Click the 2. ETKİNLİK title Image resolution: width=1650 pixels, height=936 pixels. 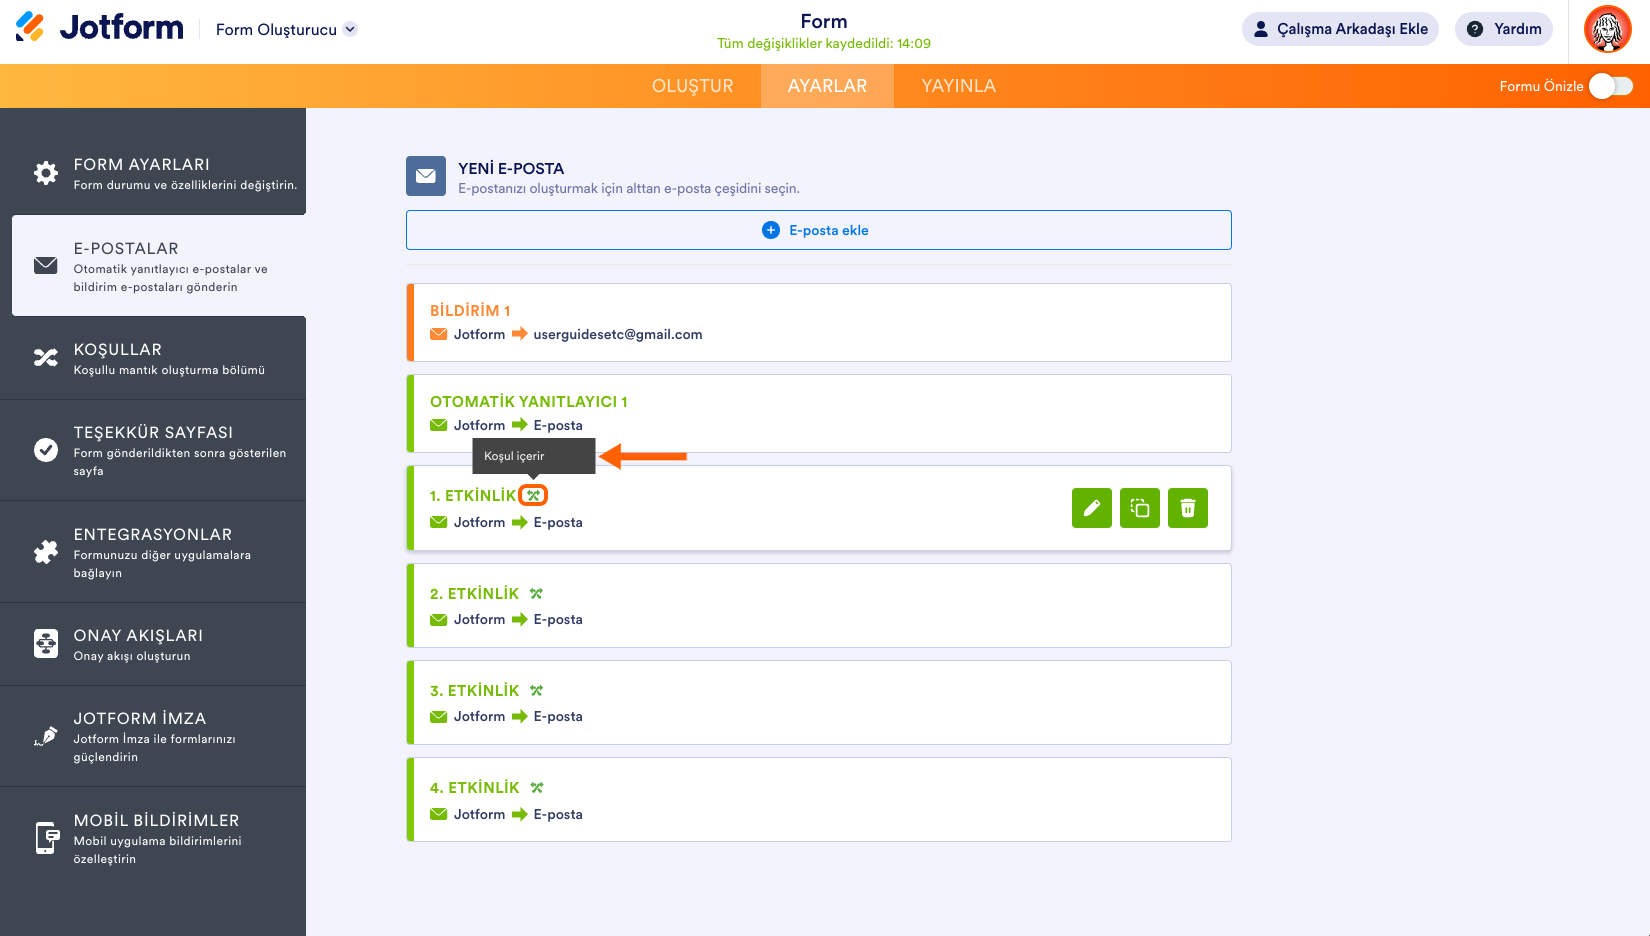(x=475, y=594)
